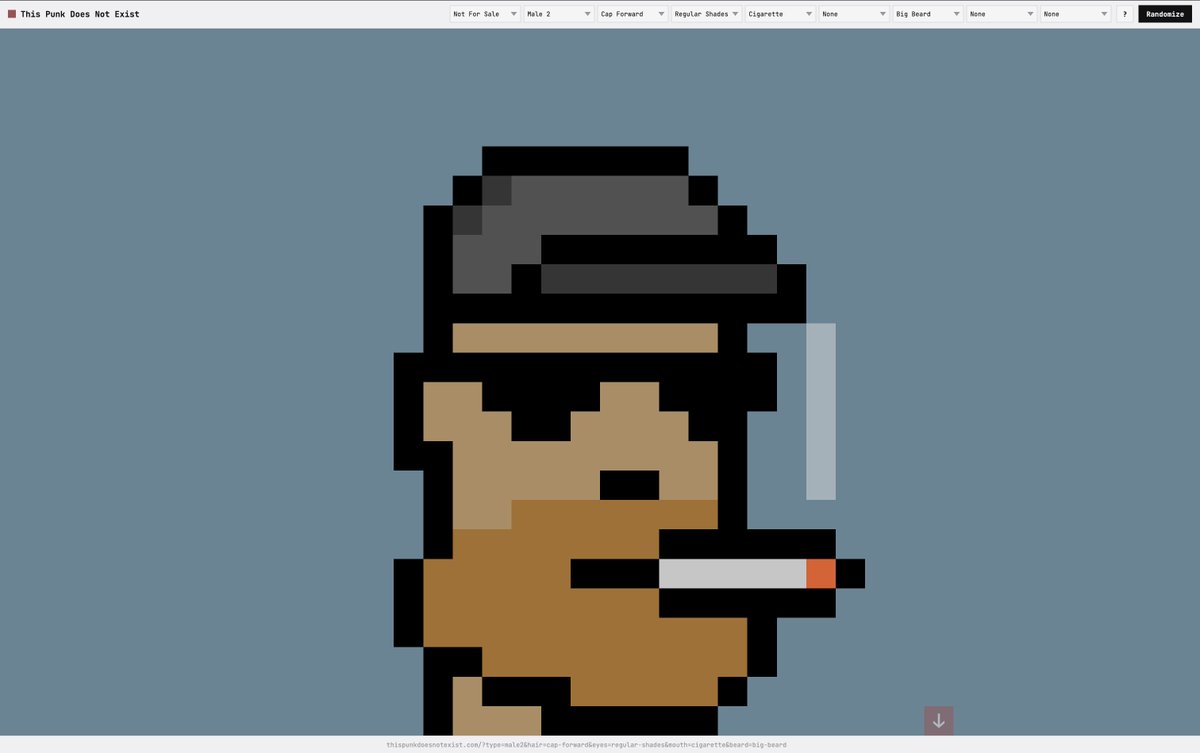
Task: Click the red square logo icon
Action: click(12, 14)
